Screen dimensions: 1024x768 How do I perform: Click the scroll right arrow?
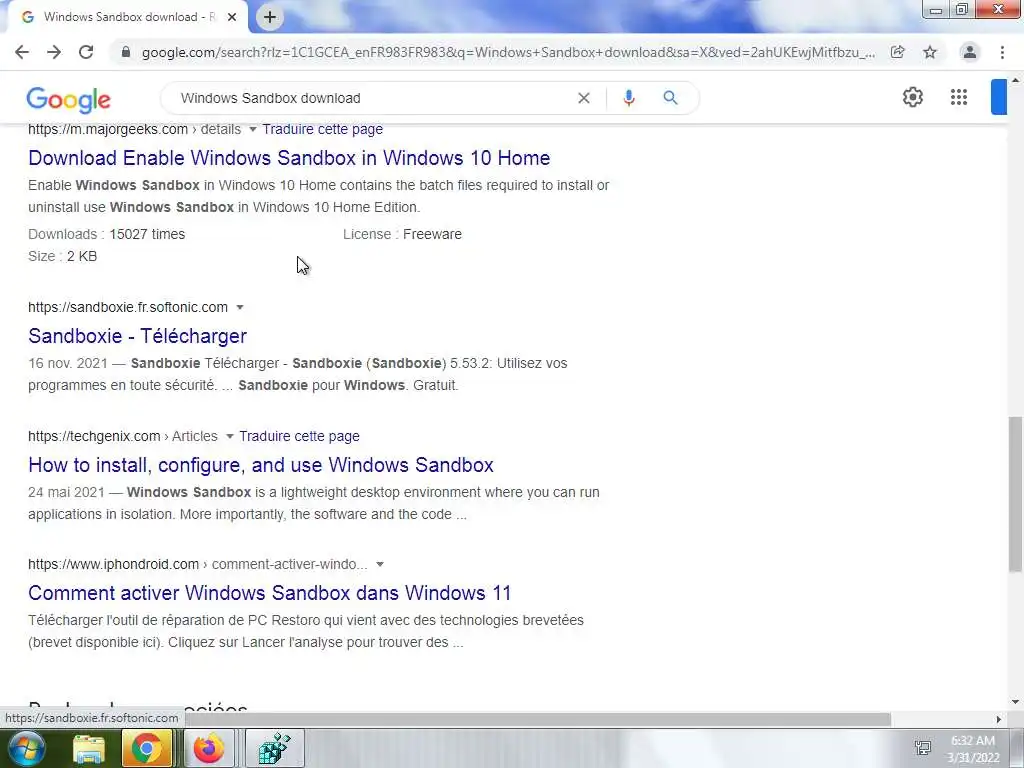[x=998, y=719]
